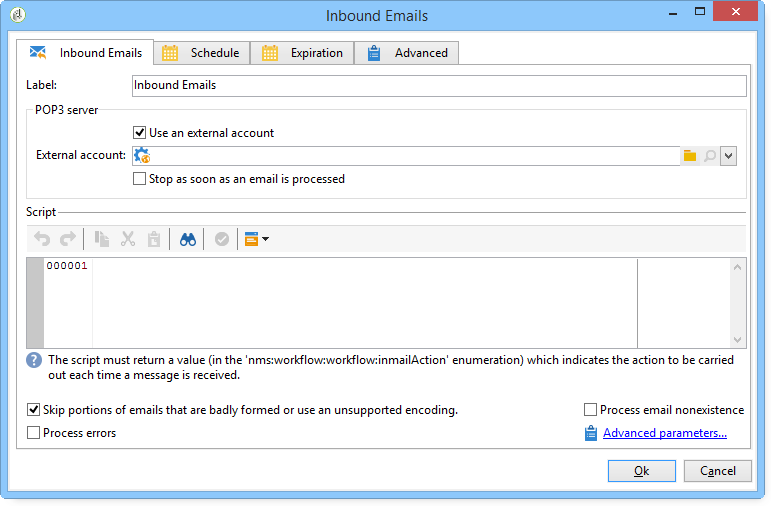This screenshot has width=771, height=506.
Task: Uncheck Use an external account
Action: pos(140,133)
